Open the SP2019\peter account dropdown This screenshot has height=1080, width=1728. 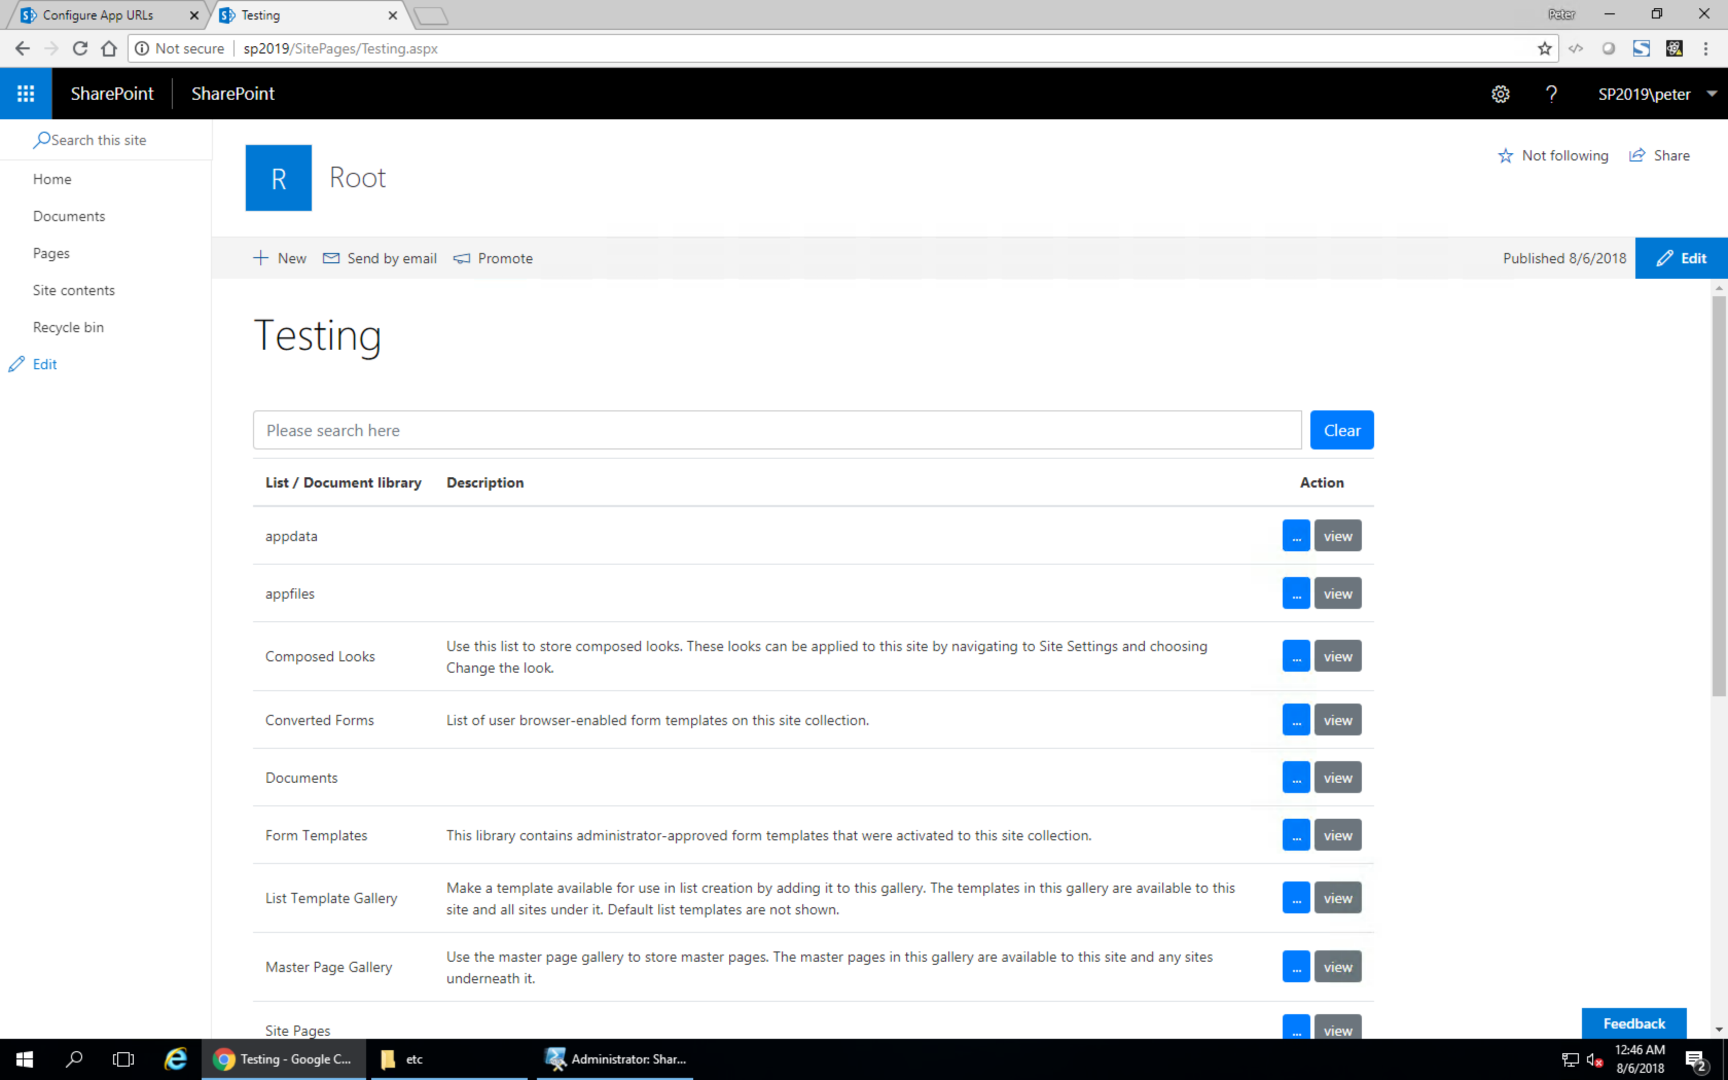pyautogui.click(x=1655, y=93)
